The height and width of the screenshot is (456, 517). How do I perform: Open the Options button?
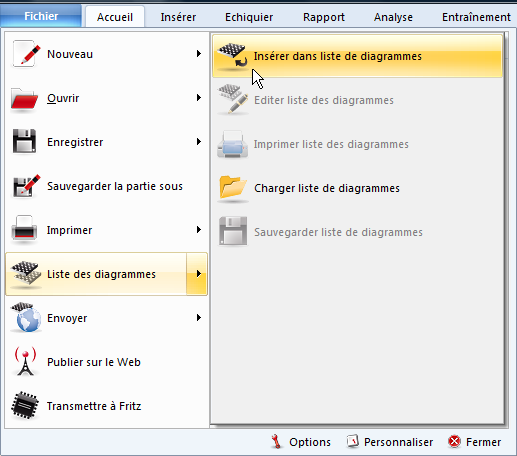pyautogui.click(x=301, y=442)
